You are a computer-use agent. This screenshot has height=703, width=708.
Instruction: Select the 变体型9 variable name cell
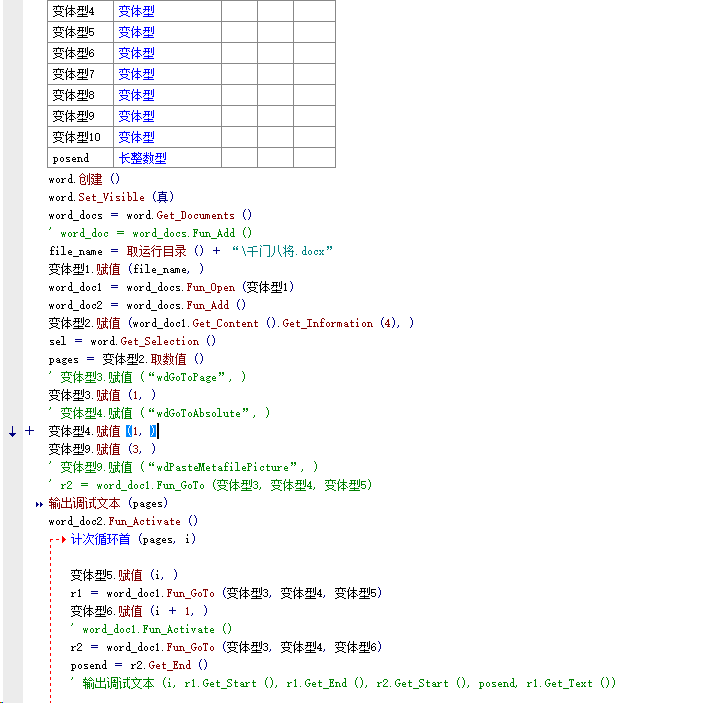pyautogui.click(x=80, y=116)
